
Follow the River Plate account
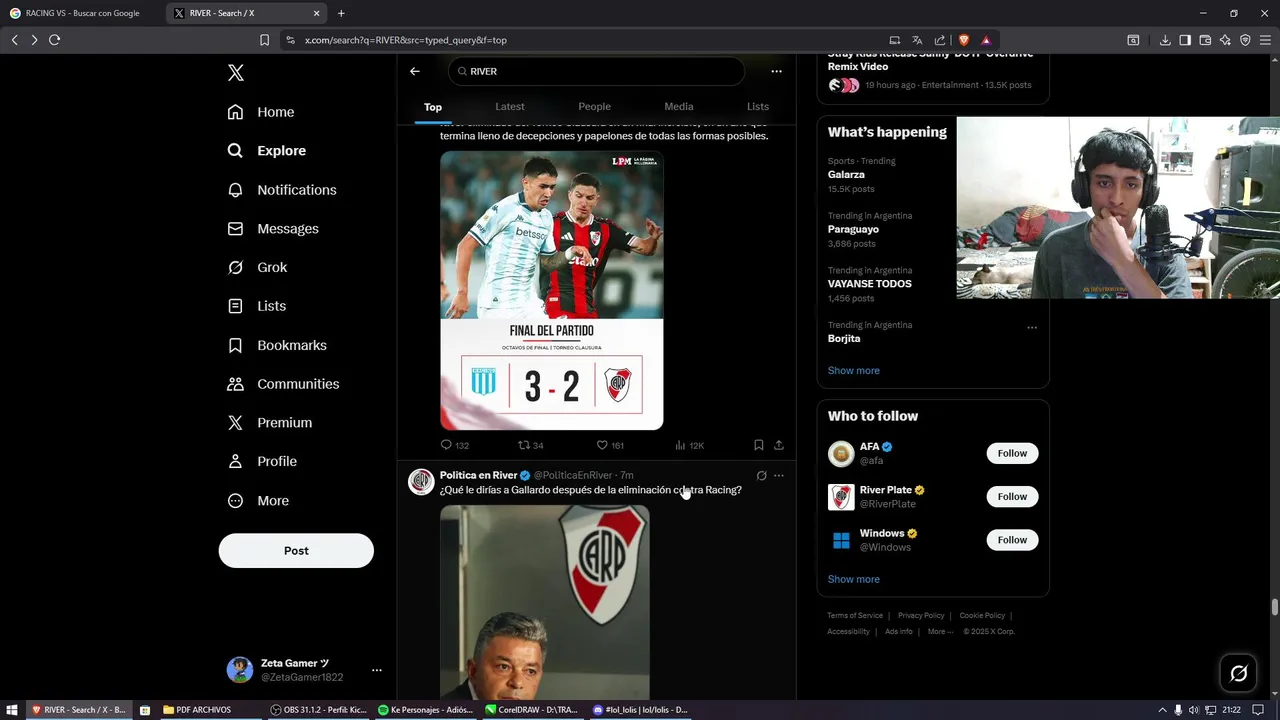pyautogui.click(x=1012, y=497)
